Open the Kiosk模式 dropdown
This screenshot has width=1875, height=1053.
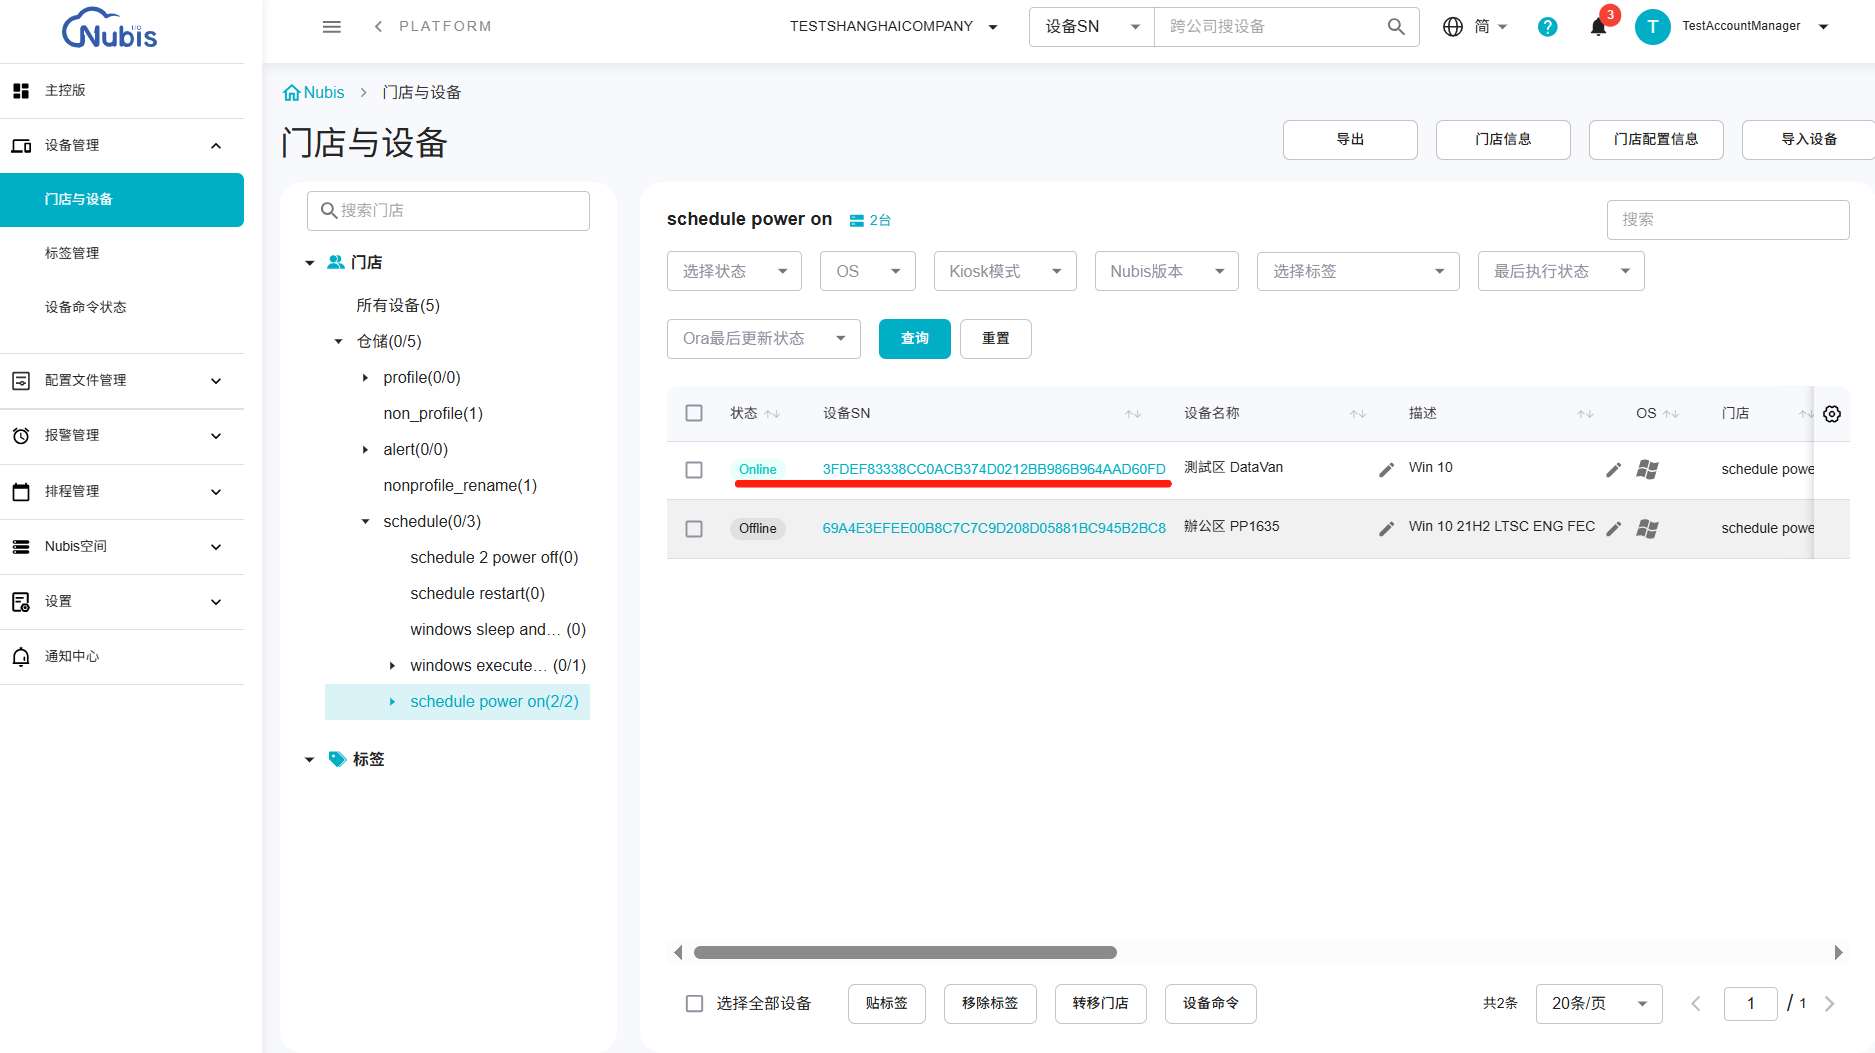[1005, 271]
